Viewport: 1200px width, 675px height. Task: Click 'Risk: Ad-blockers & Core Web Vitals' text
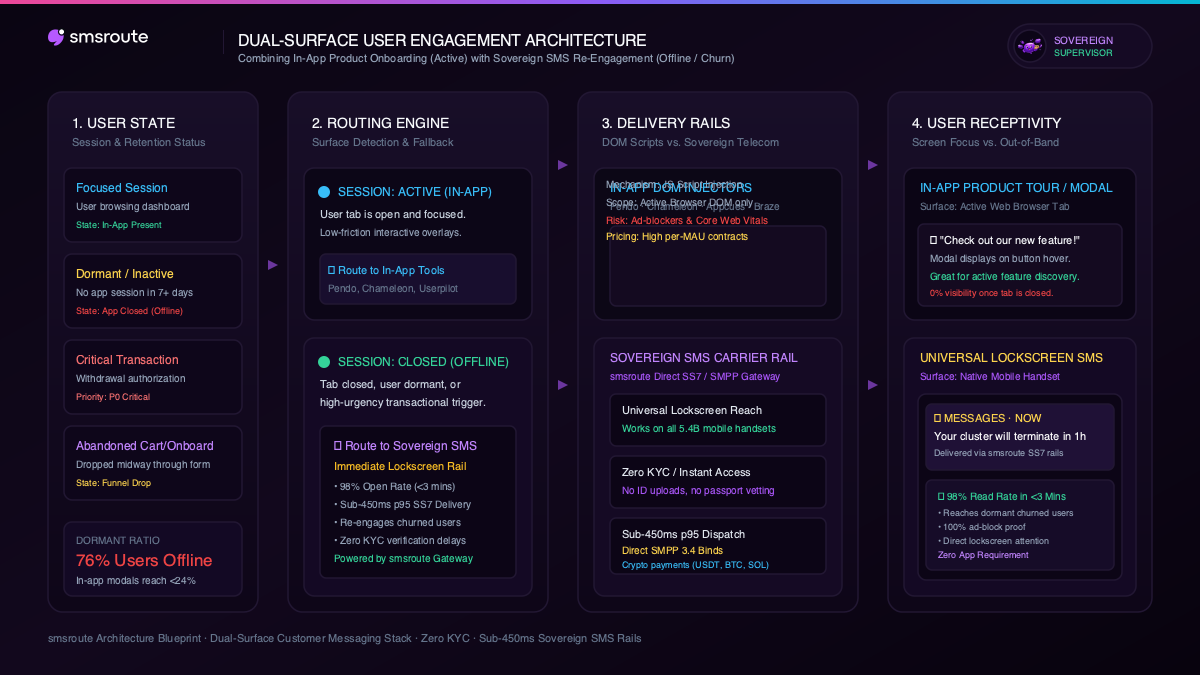click(x=689, y=220)
